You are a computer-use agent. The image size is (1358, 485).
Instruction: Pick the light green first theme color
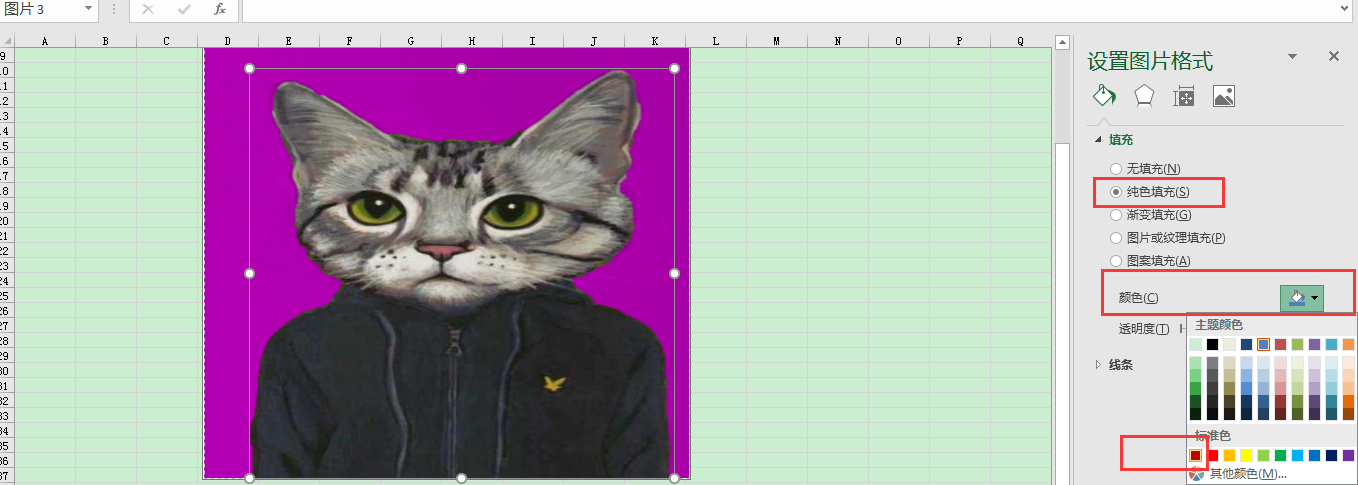pyautogui.click(x=1196, y=344)
